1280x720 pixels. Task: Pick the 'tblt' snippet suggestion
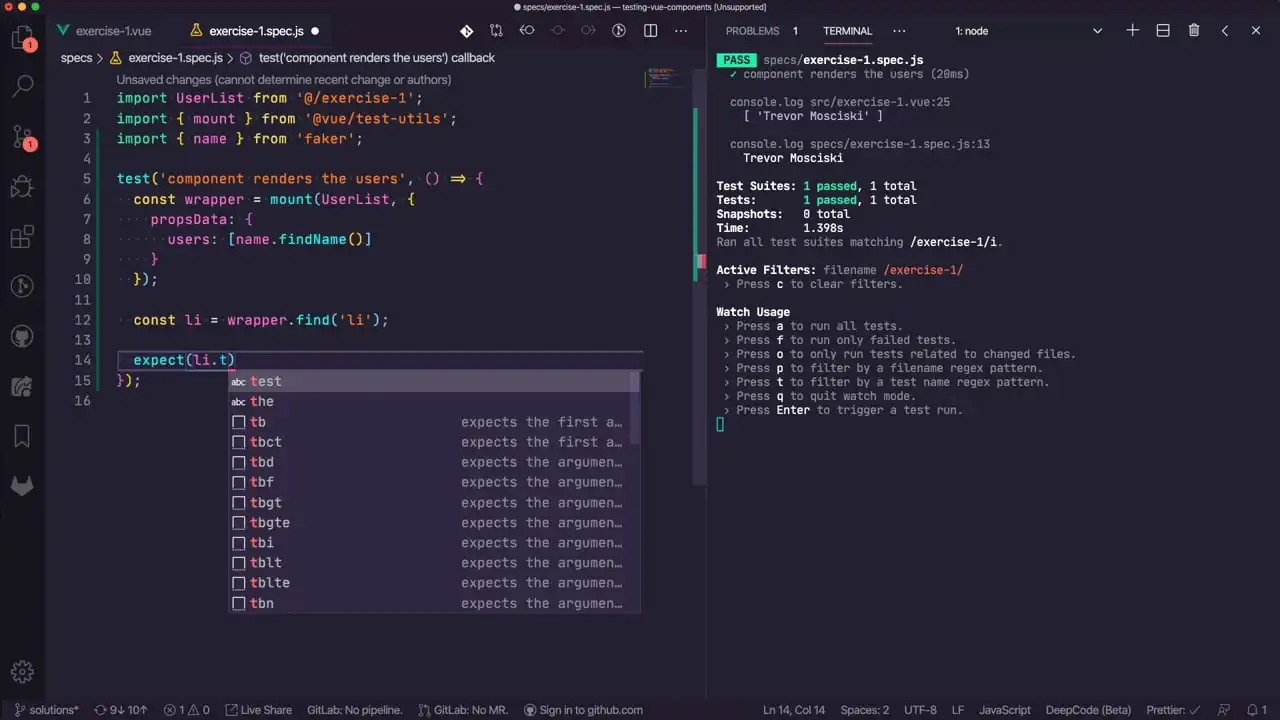click(434, 563)
